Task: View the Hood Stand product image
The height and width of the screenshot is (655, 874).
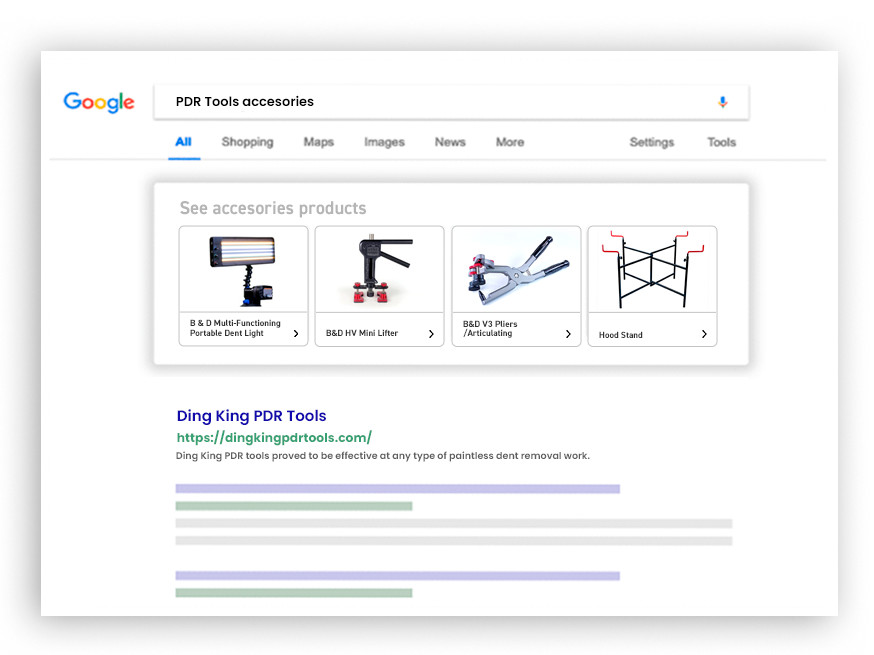Action: tap(652, 270)
